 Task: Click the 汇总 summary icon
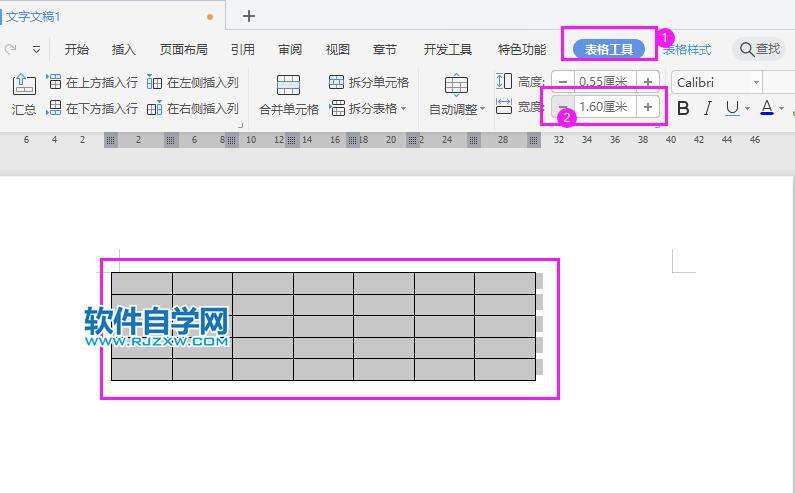click(x=24, y=84)
